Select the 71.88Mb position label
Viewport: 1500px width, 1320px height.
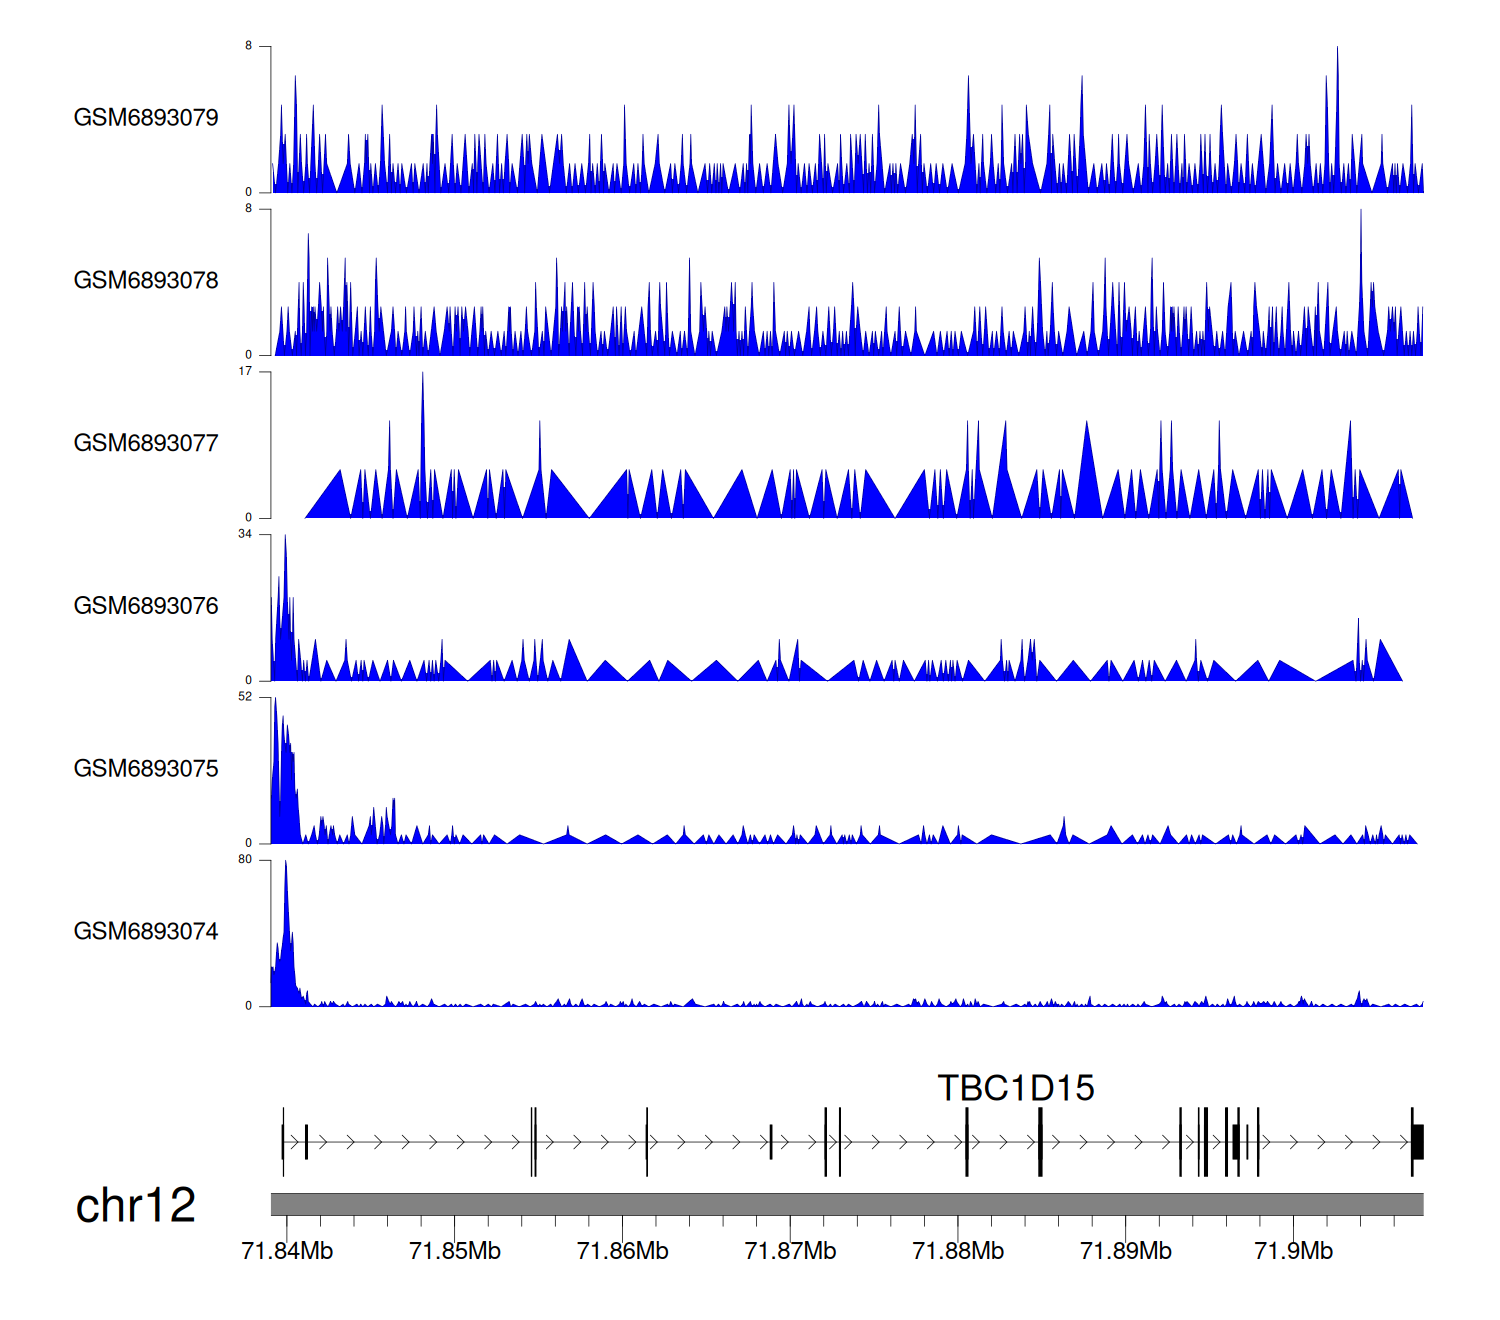(x=958, y=1251)
